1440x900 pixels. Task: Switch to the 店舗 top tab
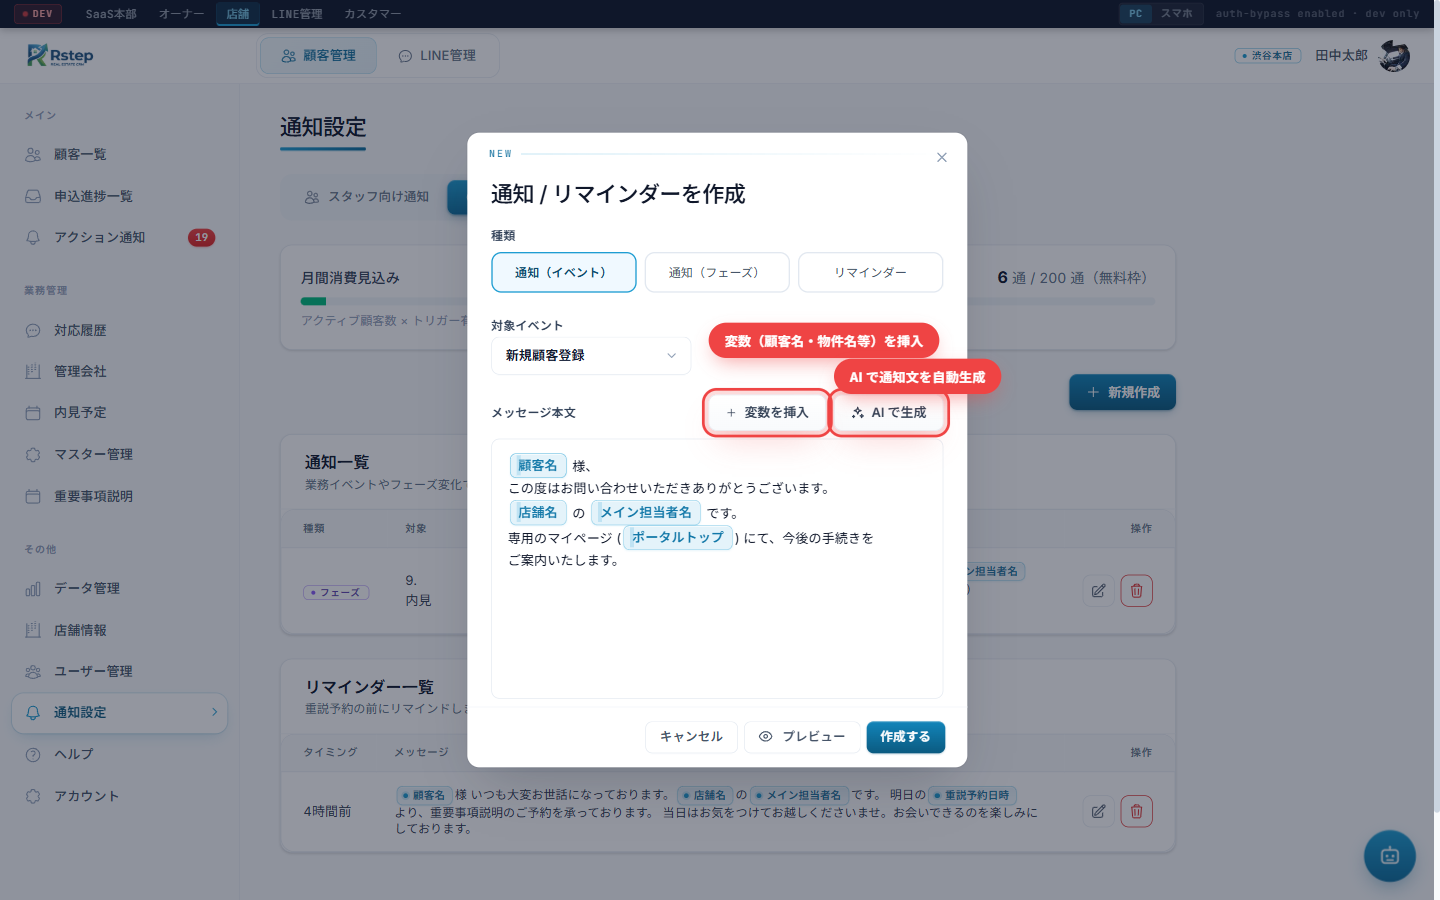point(238,14)
